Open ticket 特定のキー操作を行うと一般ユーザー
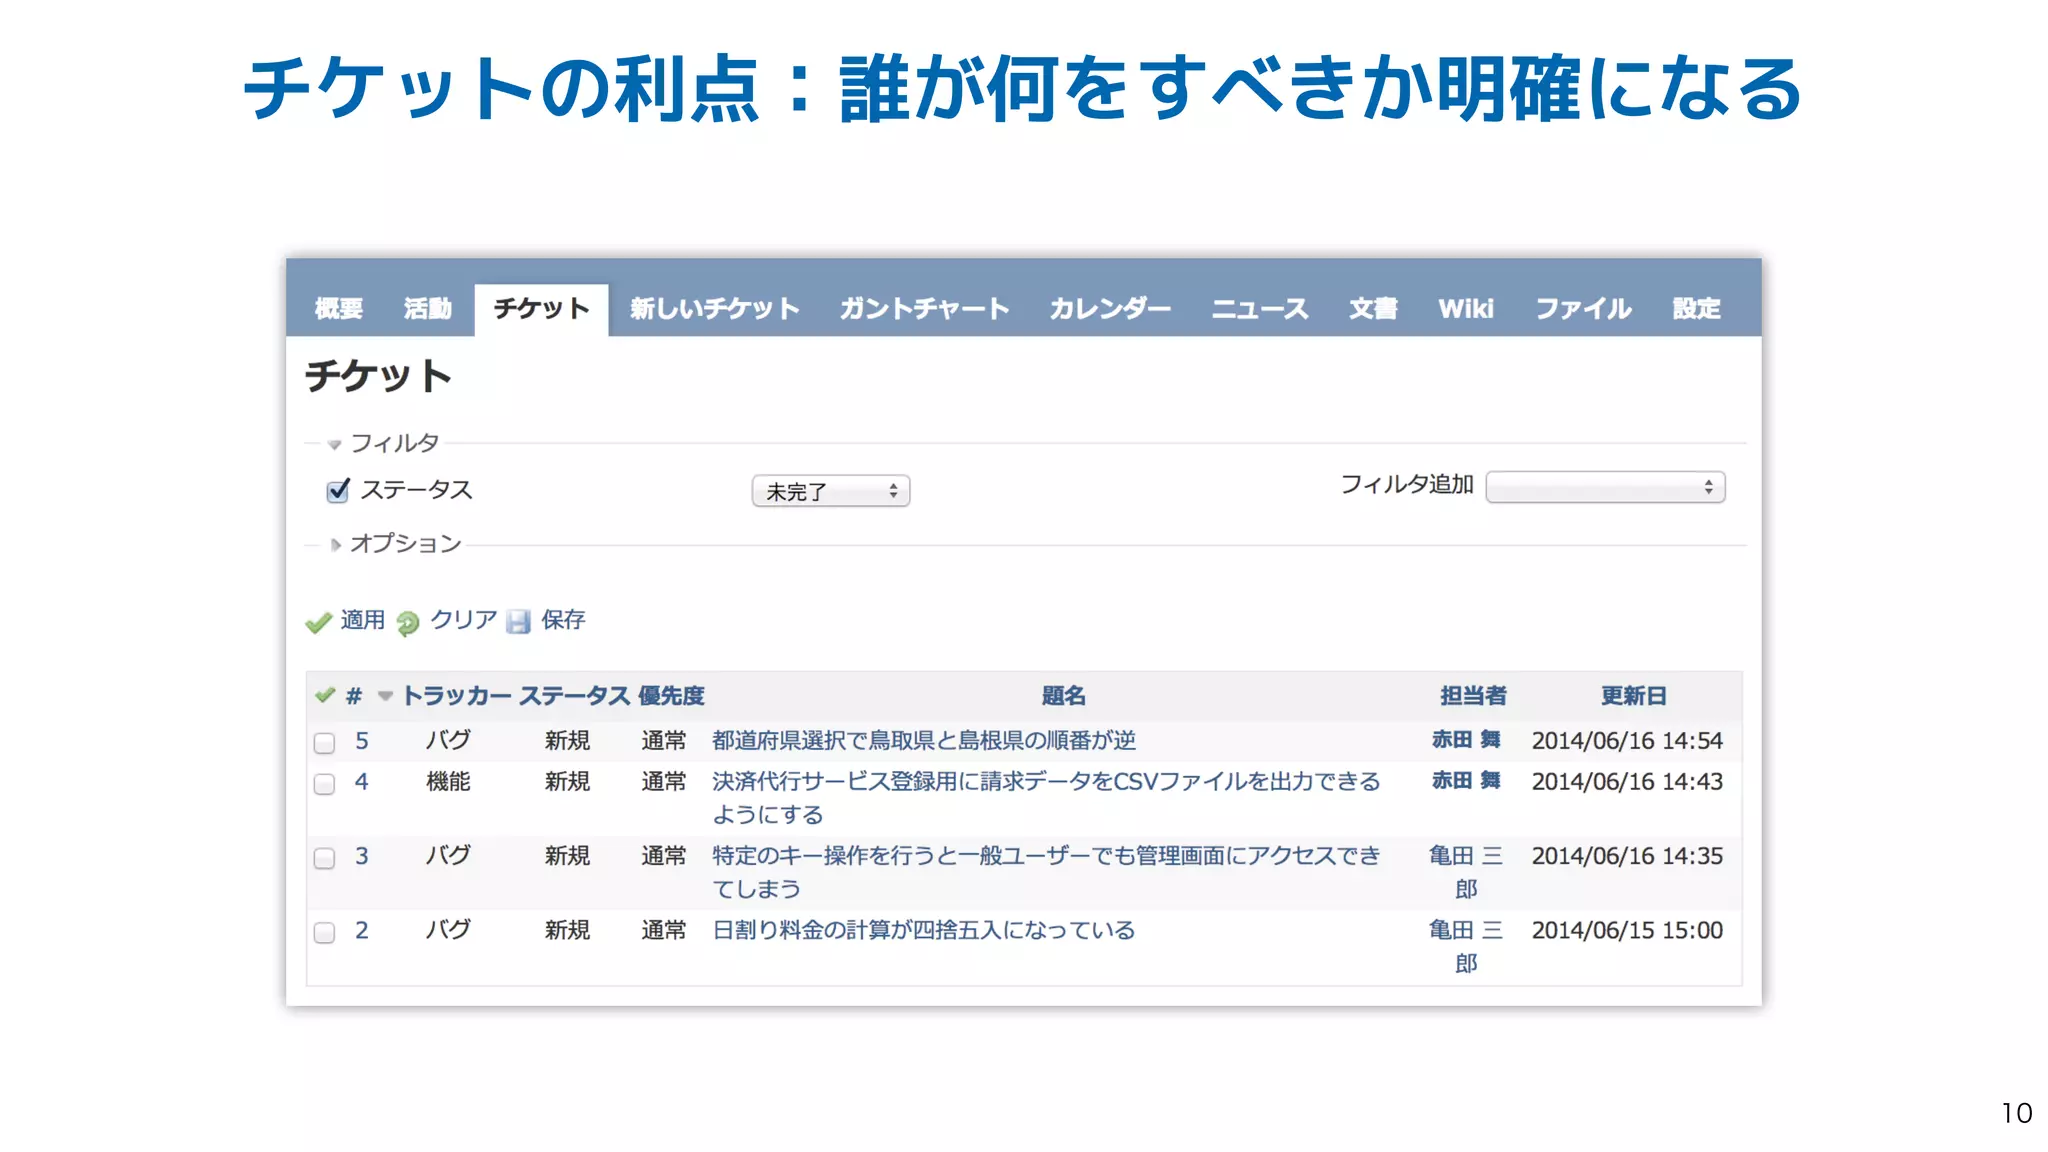The image size is (2048, 1152). tap(1046, 872)
